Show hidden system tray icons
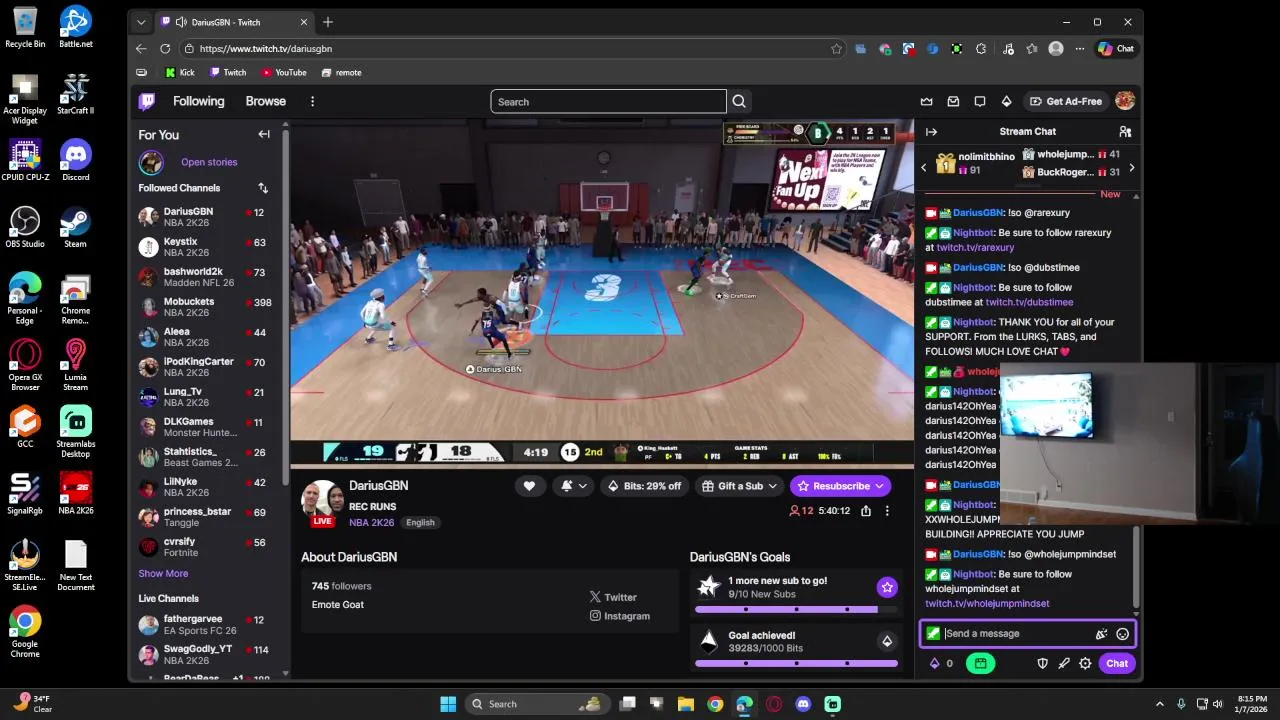The image size is (1280, 720). click(1160, 704)
